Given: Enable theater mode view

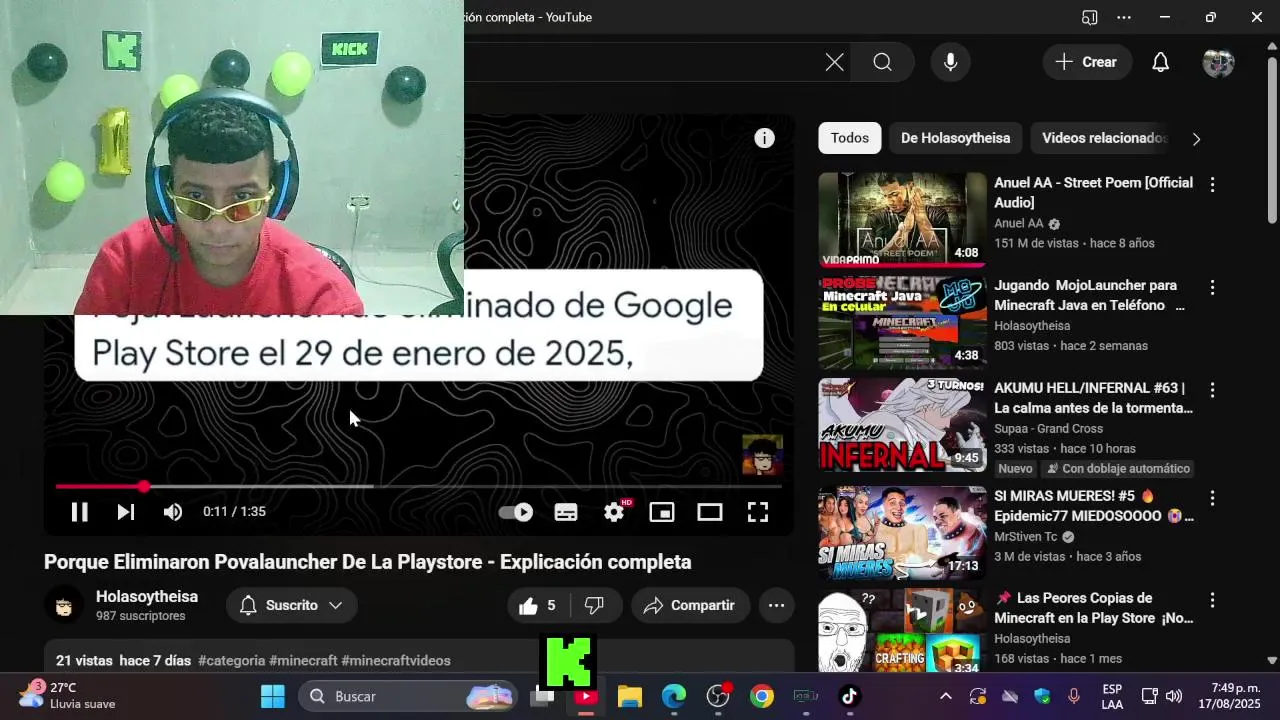Looking at the screenshot, I should point(710,512).
